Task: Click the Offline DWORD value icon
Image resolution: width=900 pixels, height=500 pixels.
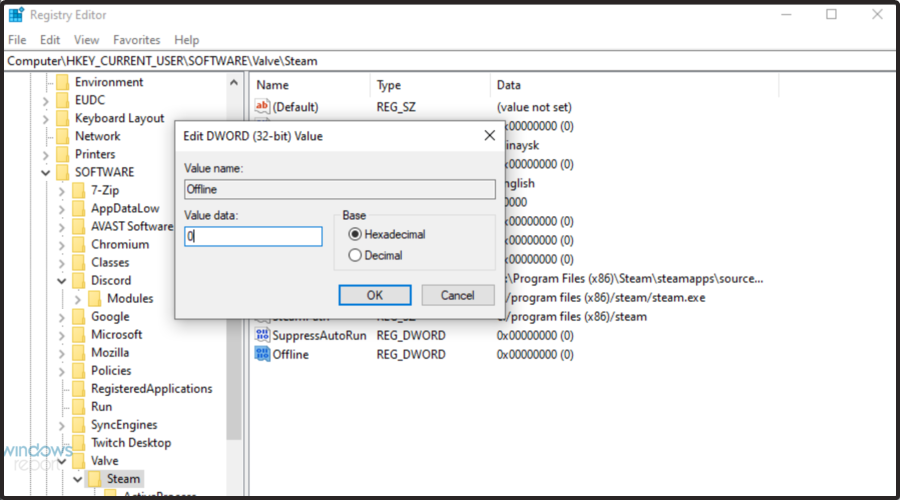Action: 262,354
